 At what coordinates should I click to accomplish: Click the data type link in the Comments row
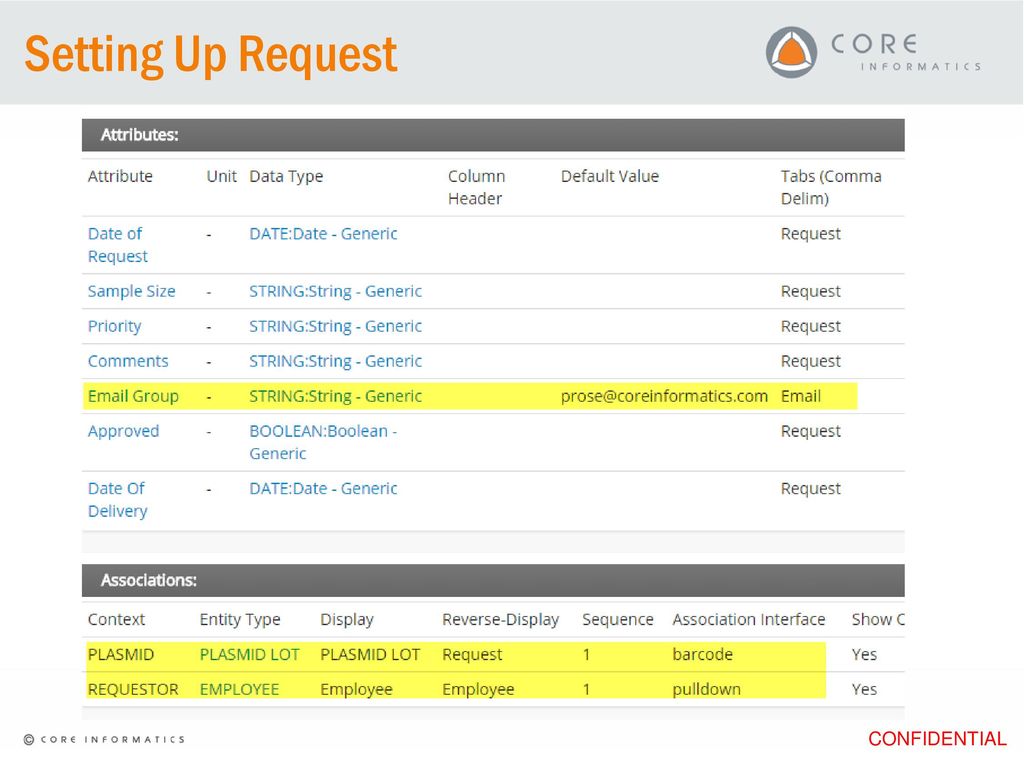click(x=336, y=361)
